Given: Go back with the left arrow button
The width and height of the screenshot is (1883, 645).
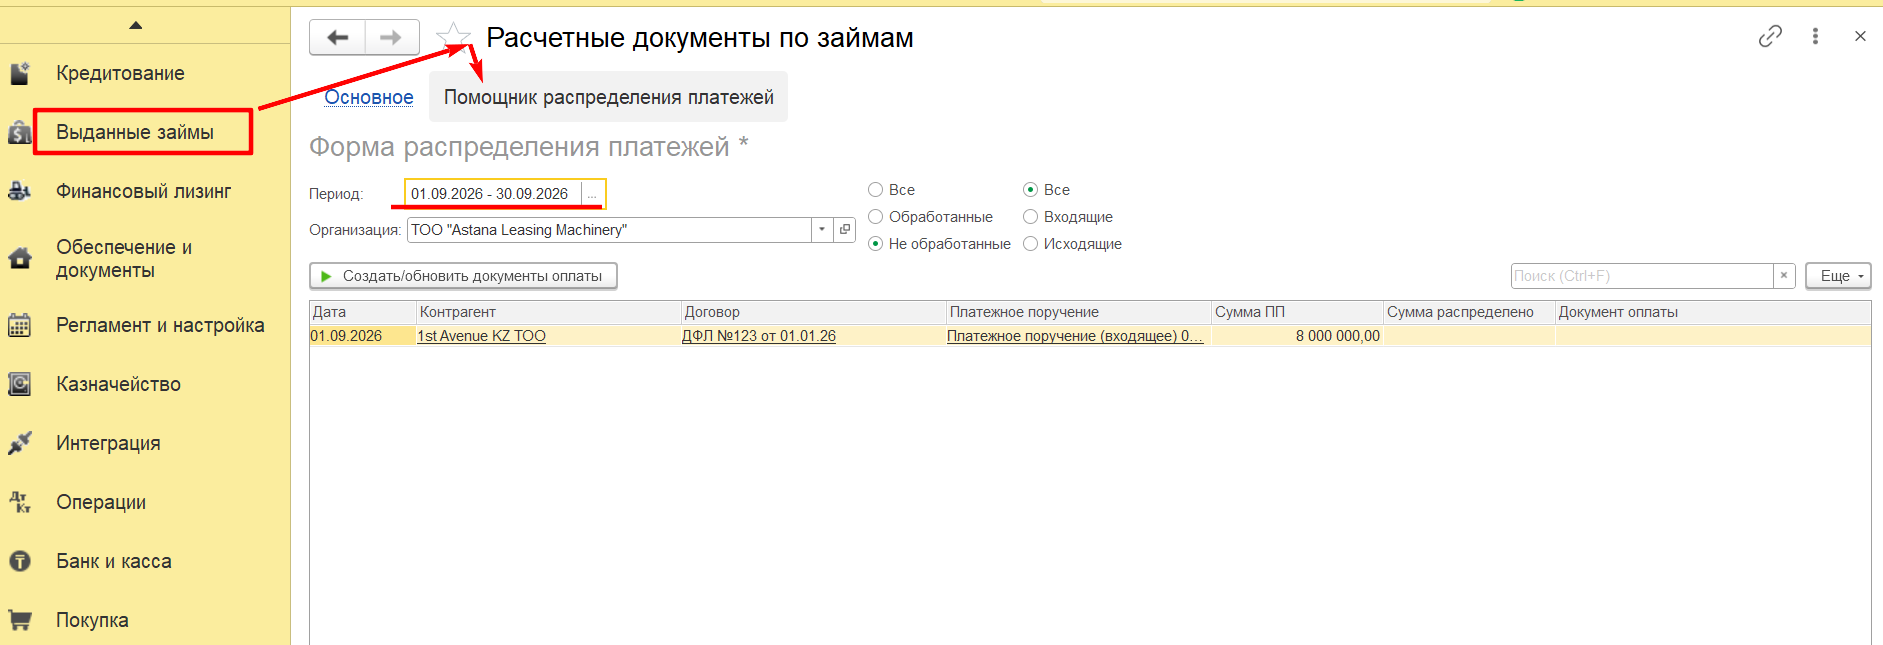Looking at the screenshot, I should coord(338,38).
